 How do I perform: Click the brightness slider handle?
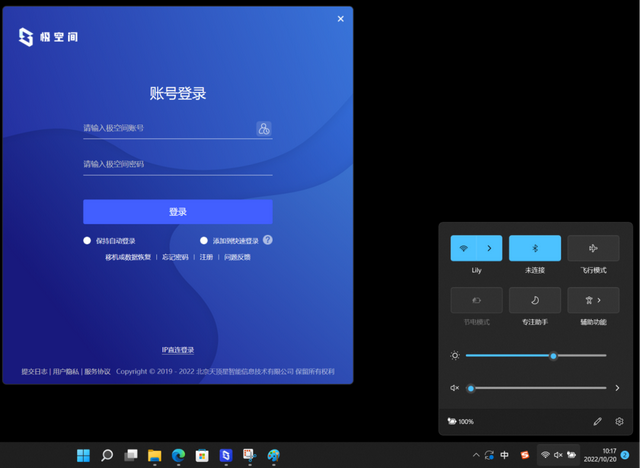pos(553,356)
